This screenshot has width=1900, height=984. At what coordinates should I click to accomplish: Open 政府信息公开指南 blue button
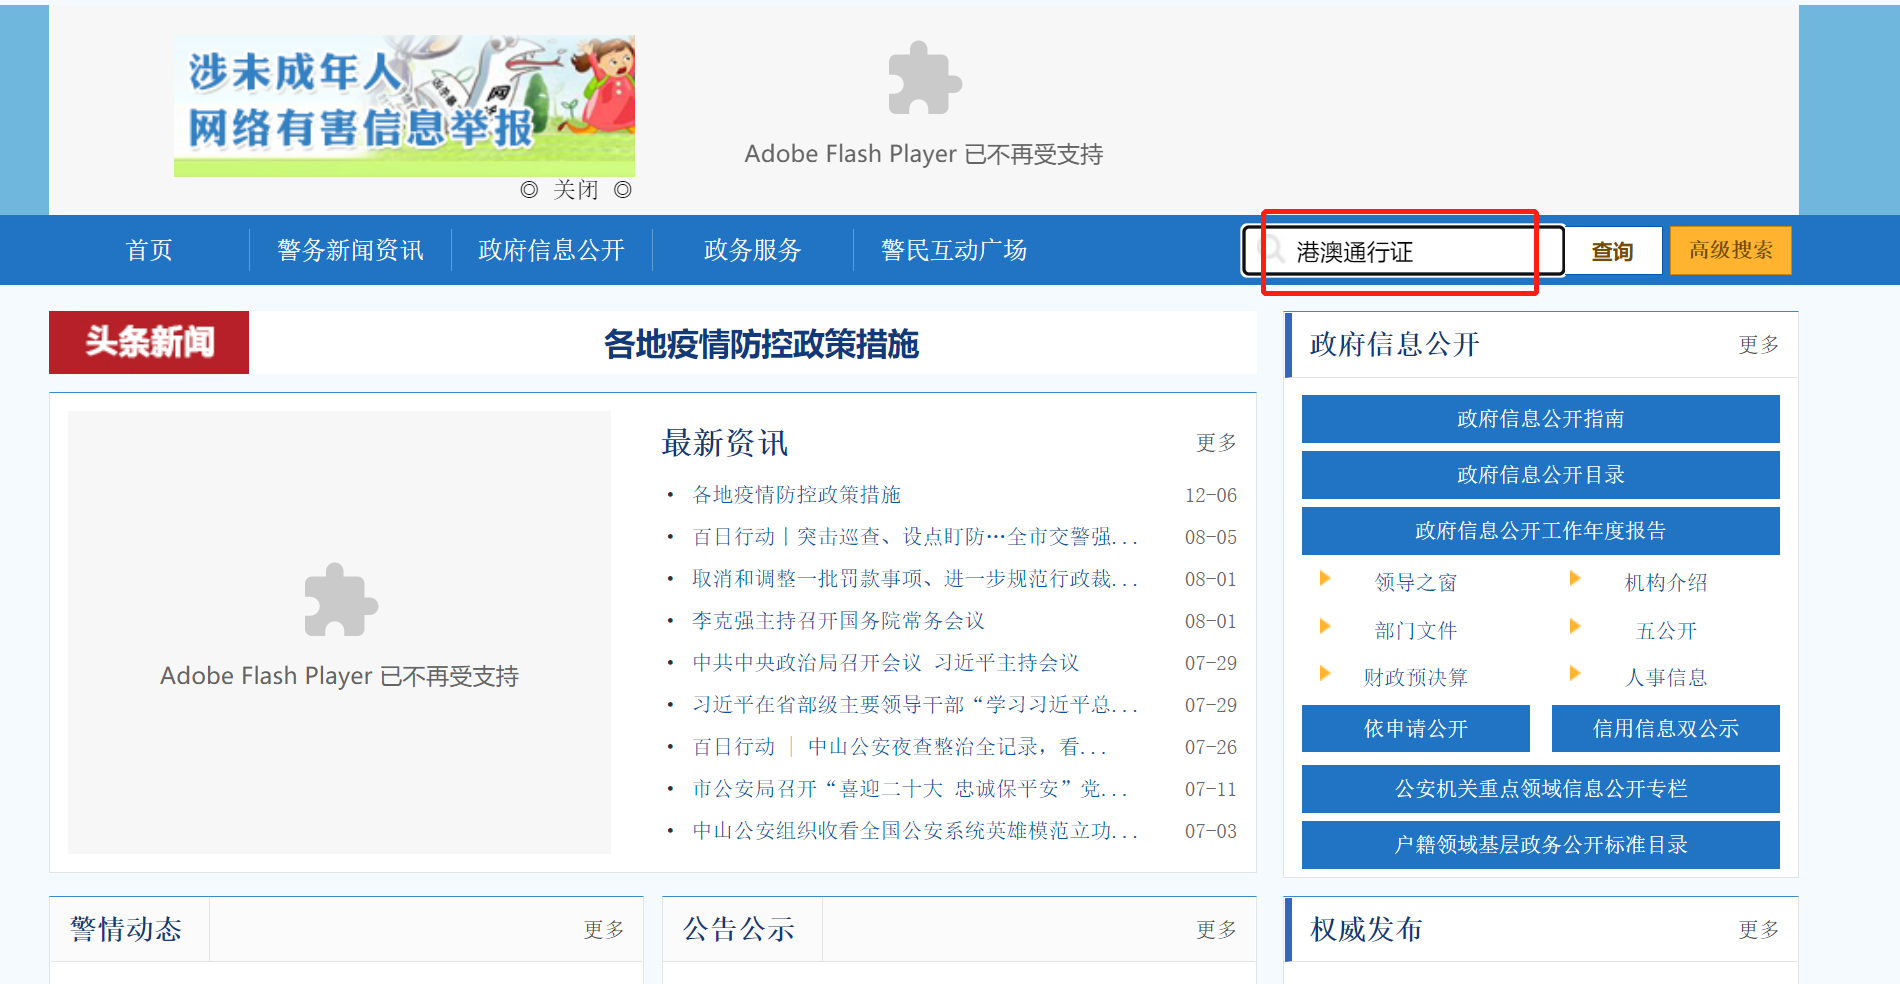pos(1540,419)
